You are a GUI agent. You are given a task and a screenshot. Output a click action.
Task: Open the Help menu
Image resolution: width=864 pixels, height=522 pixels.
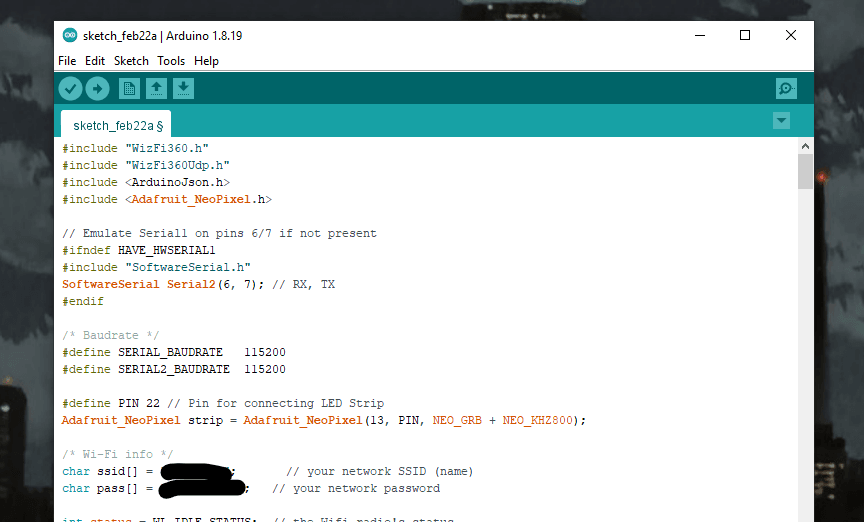[x=206, y=61]
